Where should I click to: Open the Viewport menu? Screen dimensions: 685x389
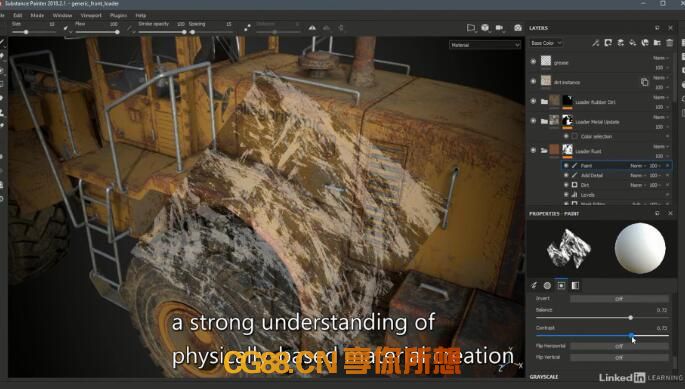pos(91,15)
